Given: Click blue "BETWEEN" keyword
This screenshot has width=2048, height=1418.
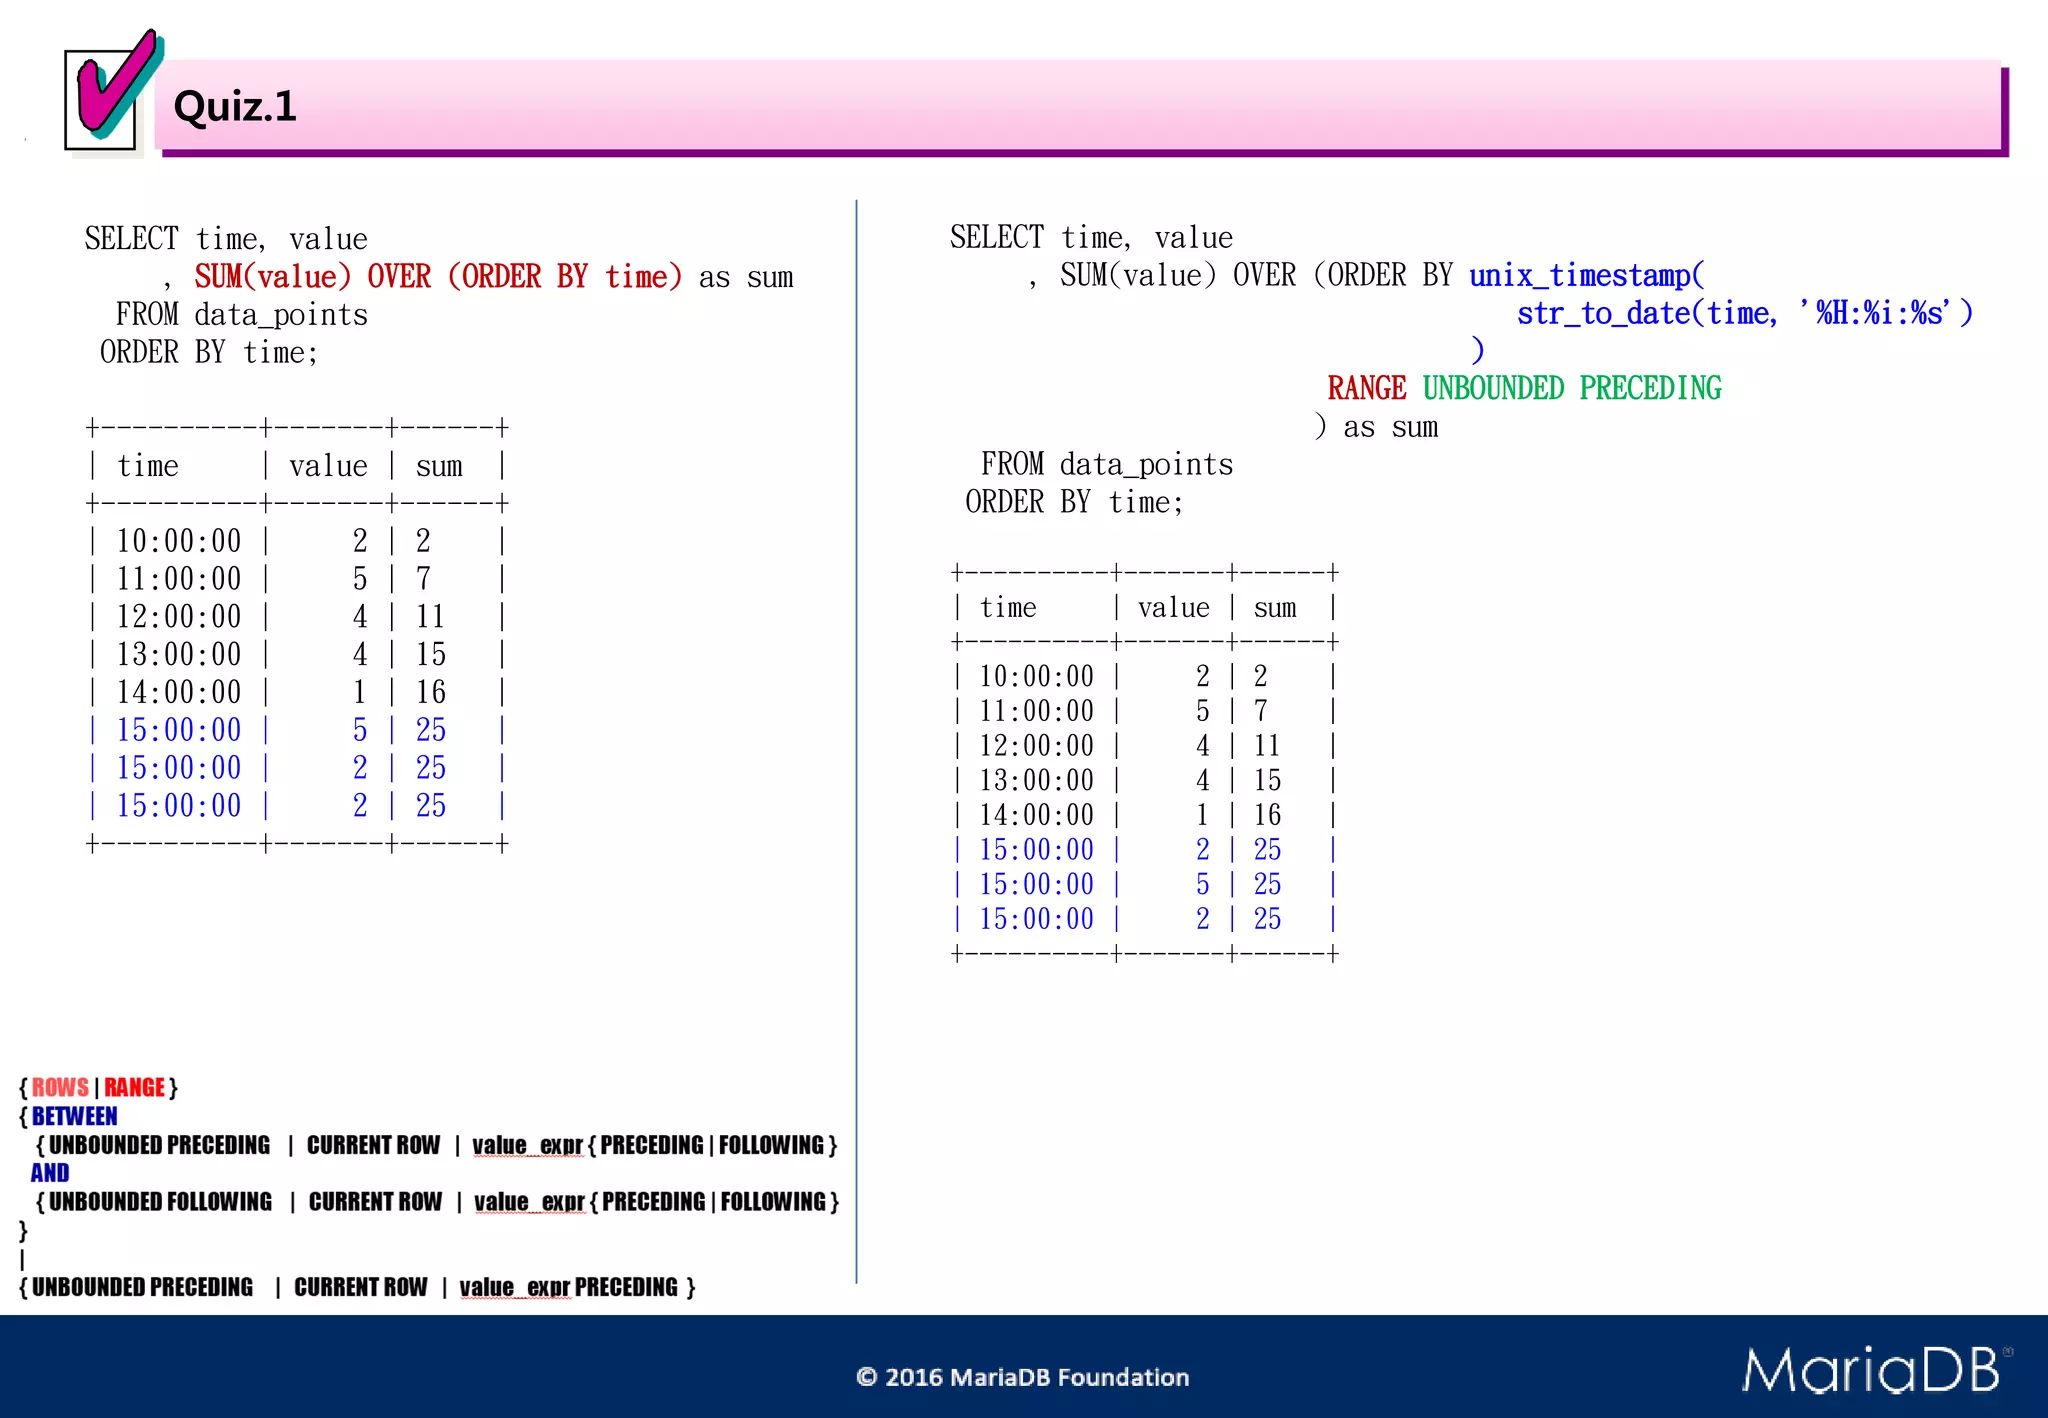Looking at the screenshot, I should tap(74, 1116).
